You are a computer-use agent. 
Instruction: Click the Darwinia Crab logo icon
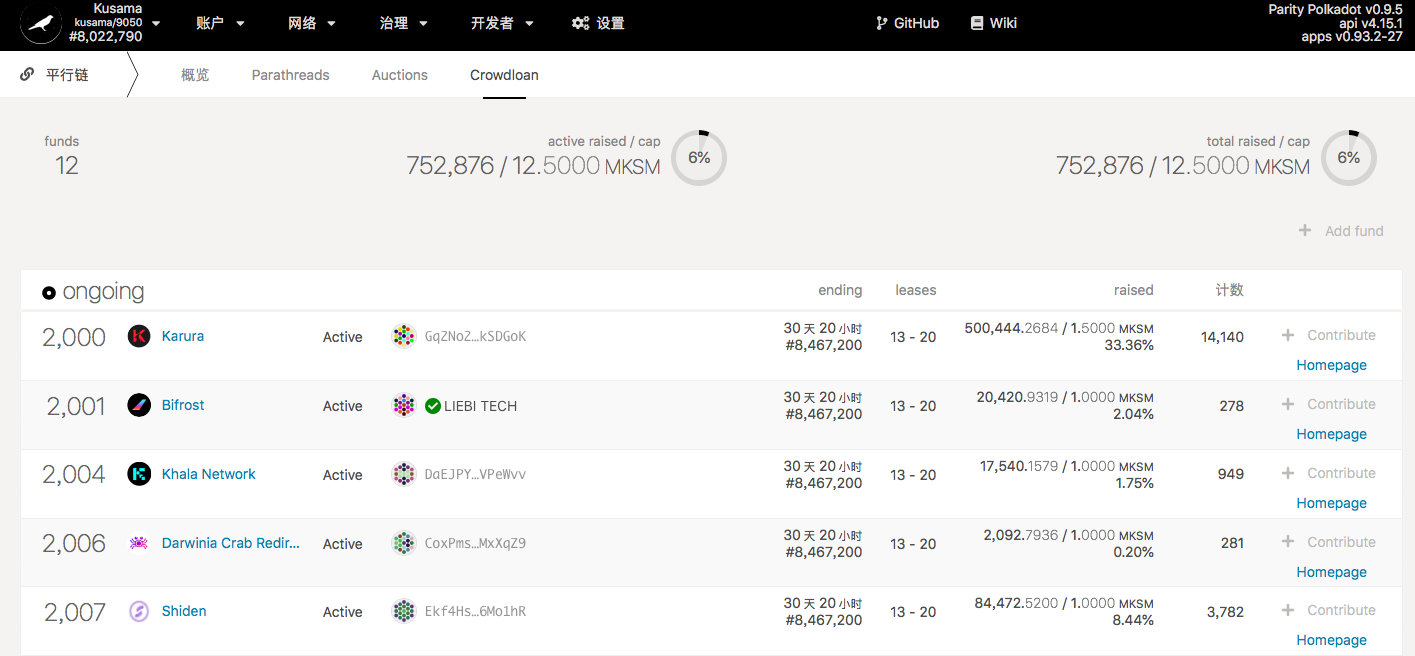click(139, 543)
